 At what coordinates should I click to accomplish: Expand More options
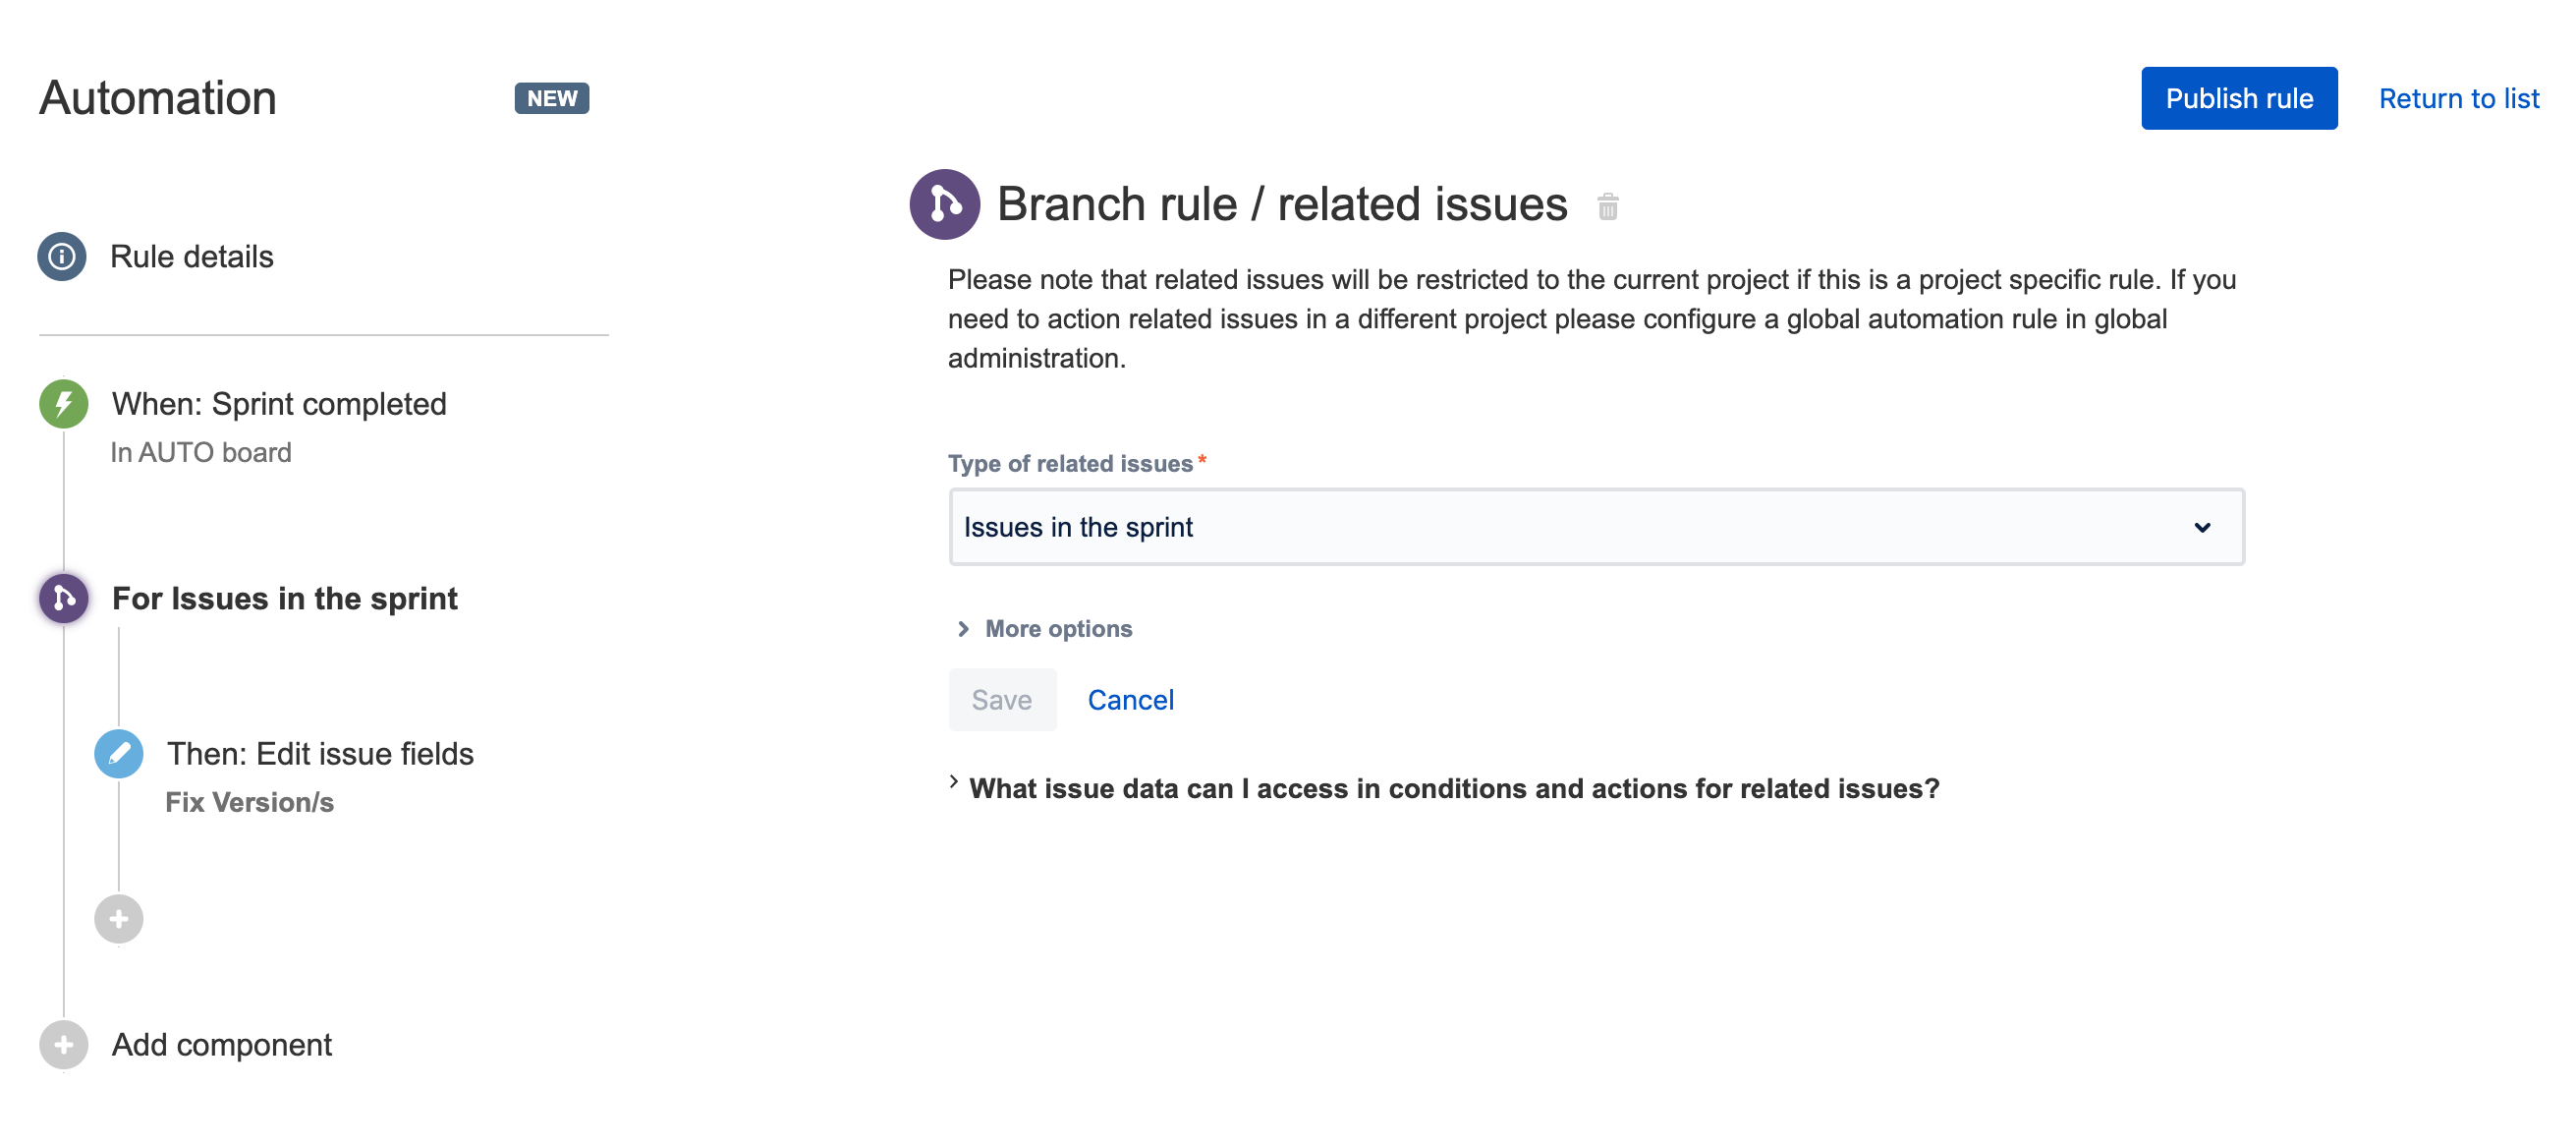(x=1057, y=629)
